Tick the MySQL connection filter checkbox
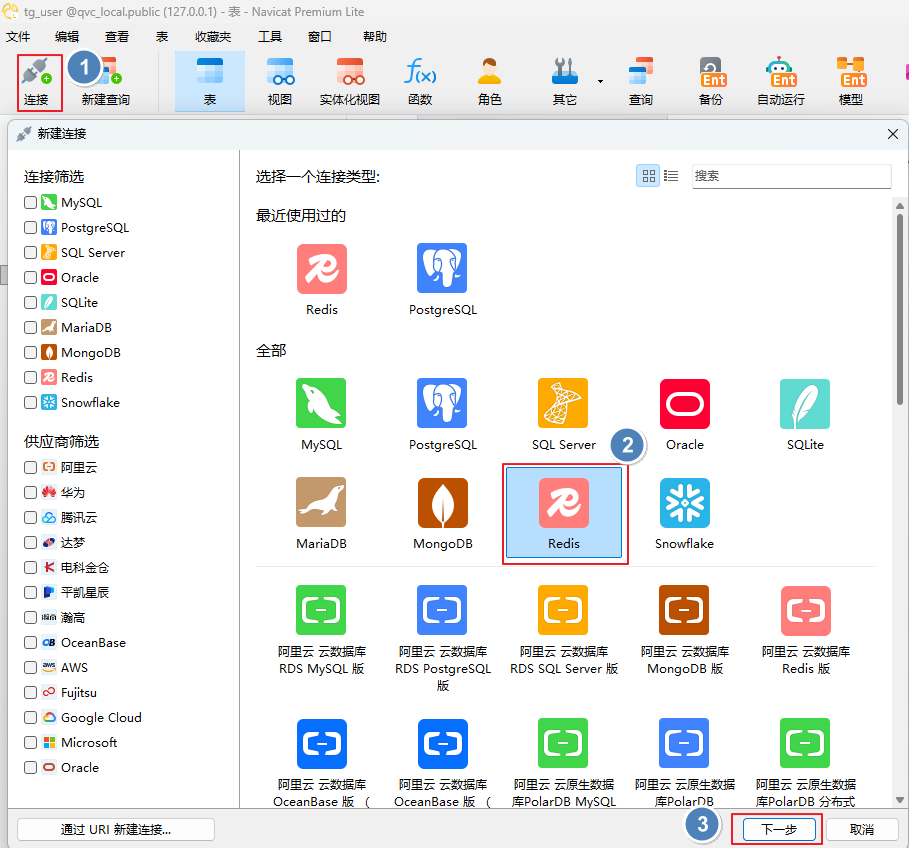 point(30,202)
